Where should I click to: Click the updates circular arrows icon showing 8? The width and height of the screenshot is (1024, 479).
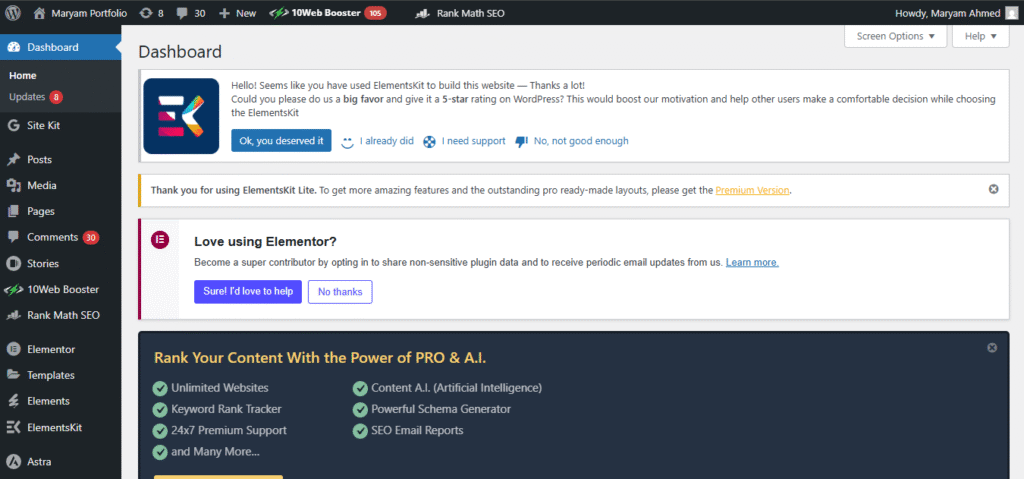tap(146, 12)
